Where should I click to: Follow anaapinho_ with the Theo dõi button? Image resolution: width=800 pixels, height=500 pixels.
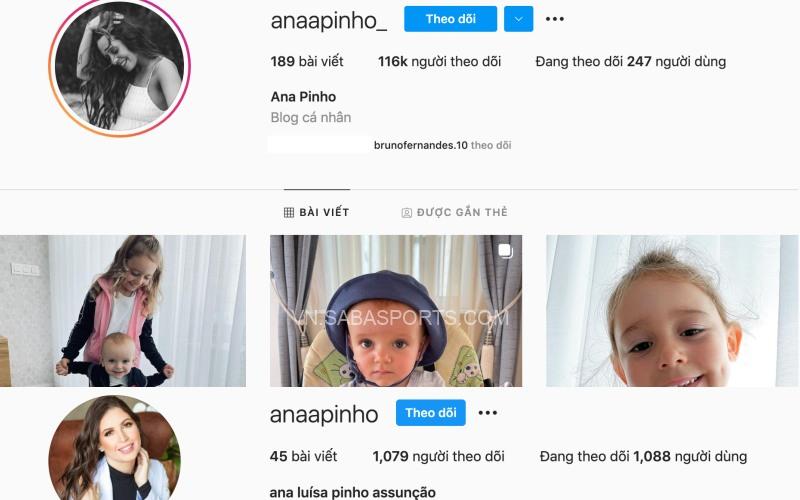[451, 19]
